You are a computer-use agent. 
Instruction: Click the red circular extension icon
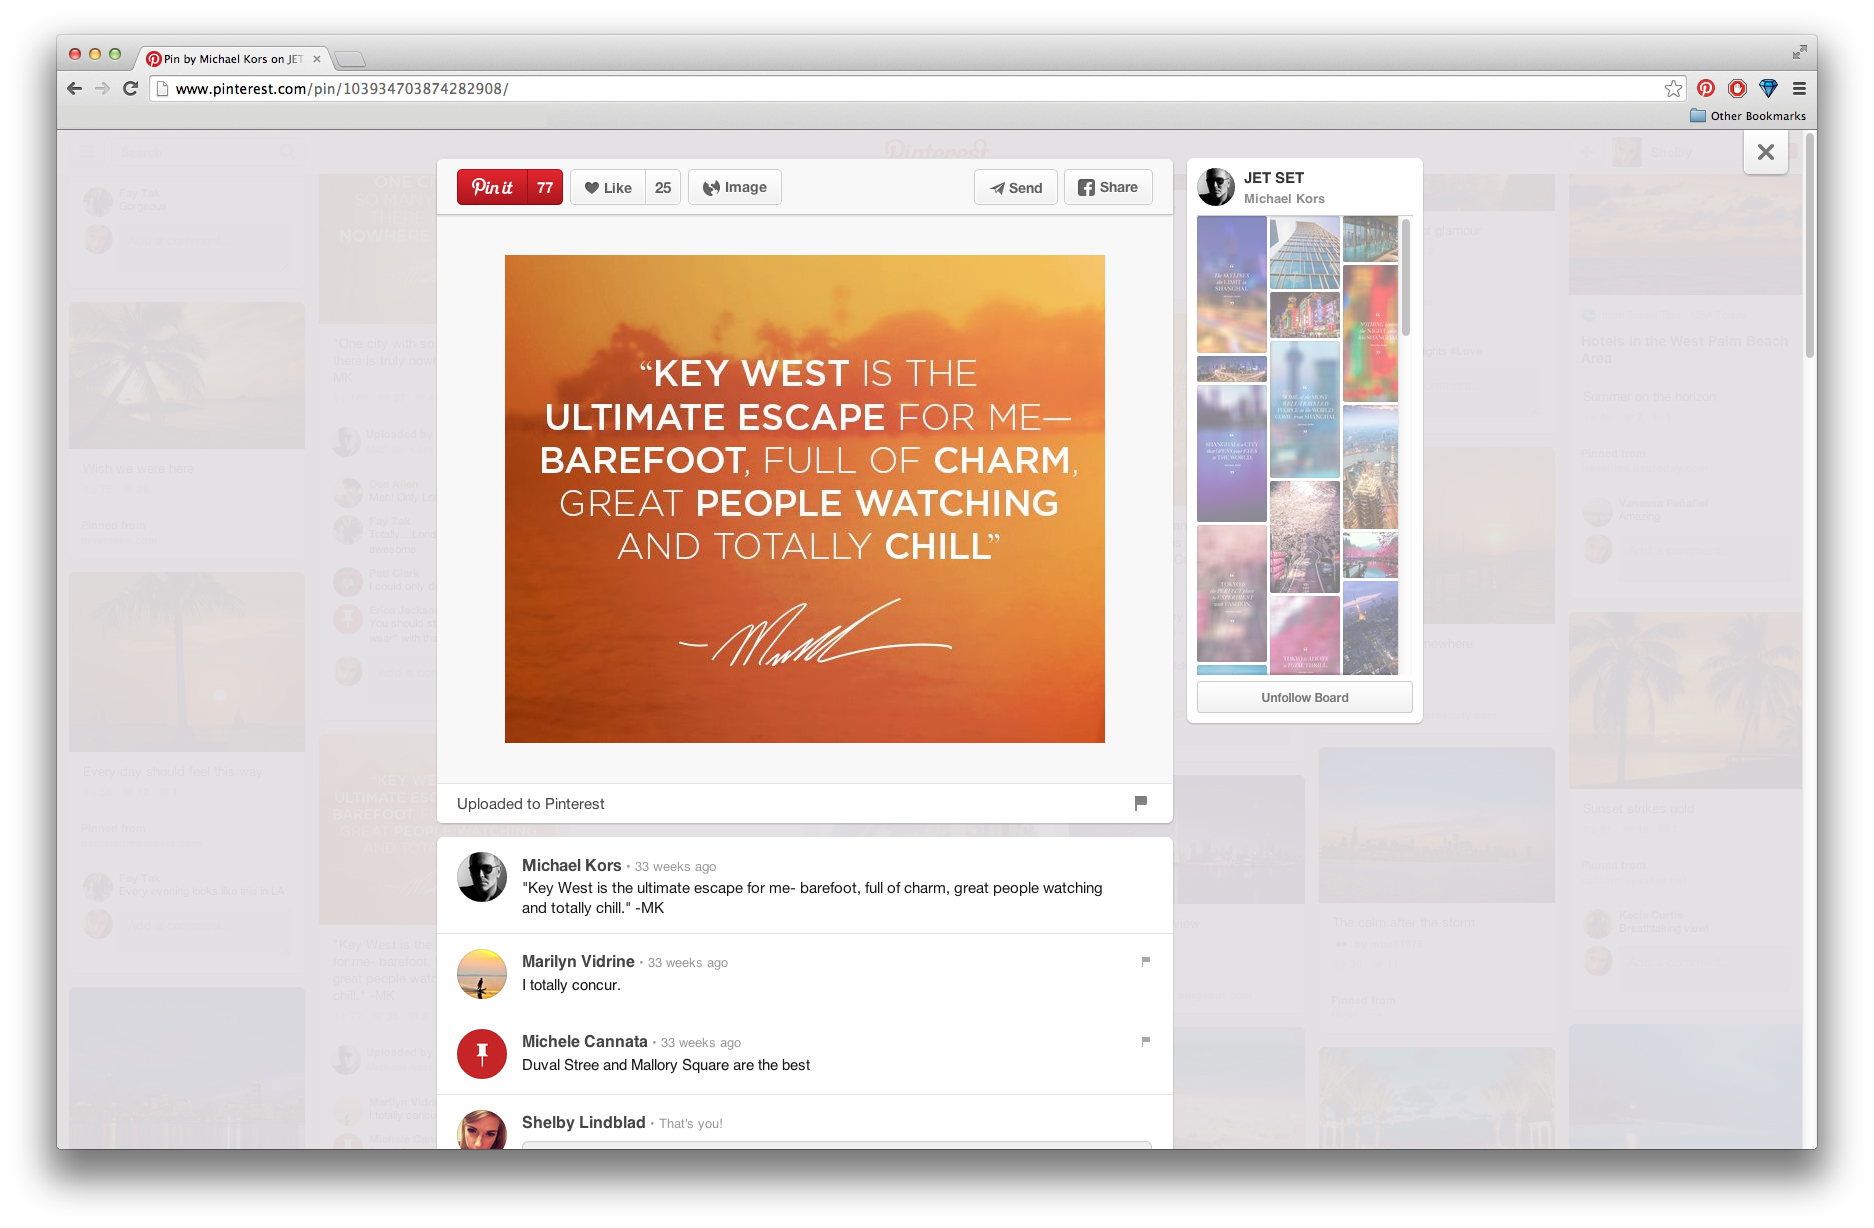(1738, 88)
